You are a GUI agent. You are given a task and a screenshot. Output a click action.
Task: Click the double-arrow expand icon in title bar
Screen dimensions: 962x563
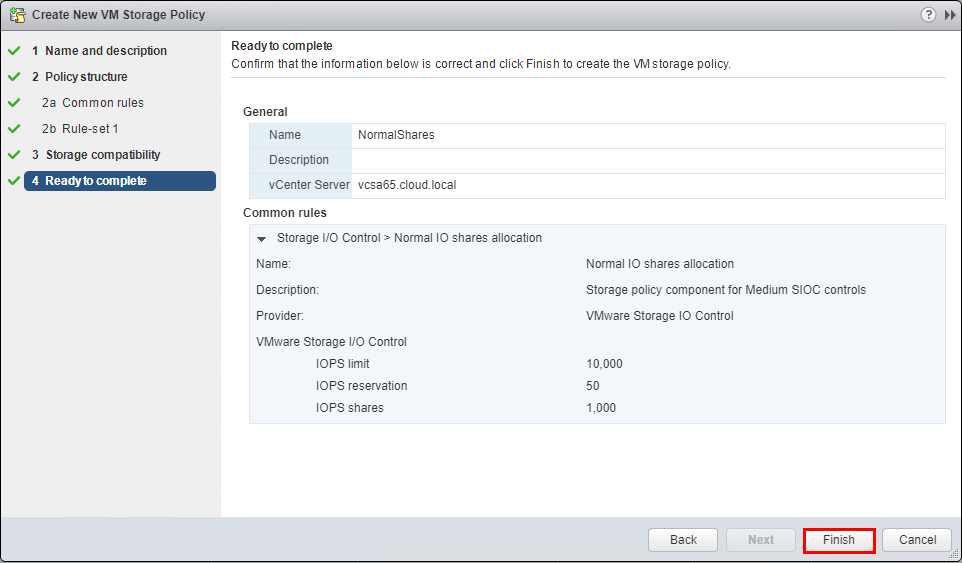pyautogui.click(x=949, y=15)
